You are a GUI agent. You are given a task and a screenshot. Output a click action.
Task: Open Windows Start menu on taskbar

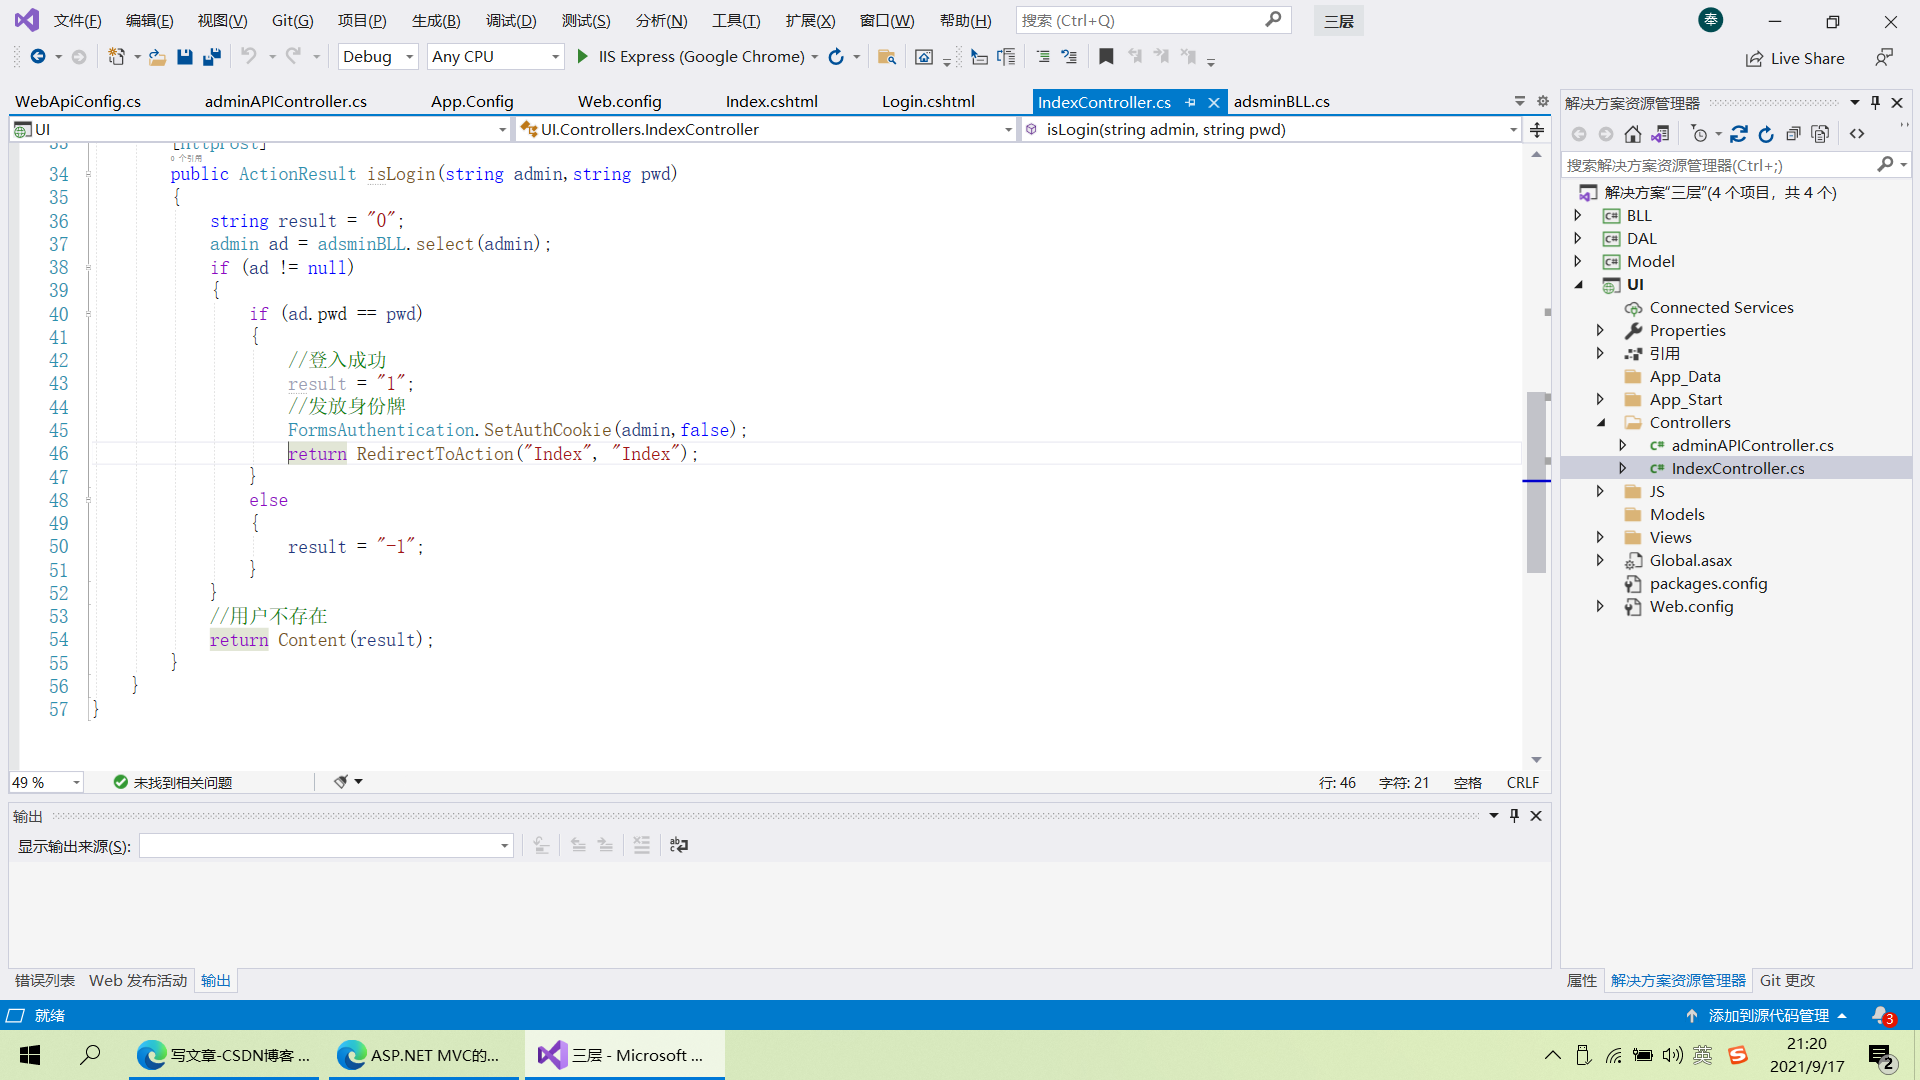pos(30,1055)
